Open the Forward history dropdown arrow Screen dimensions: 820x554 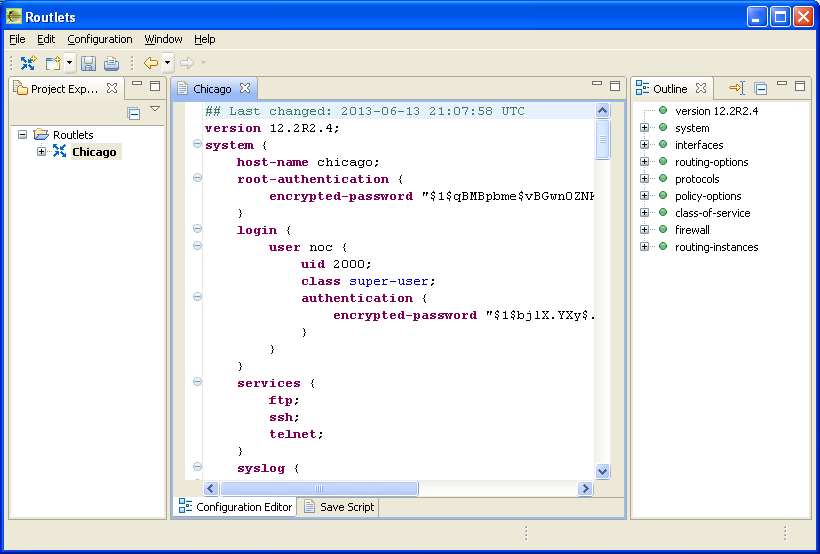pos(203,63)
